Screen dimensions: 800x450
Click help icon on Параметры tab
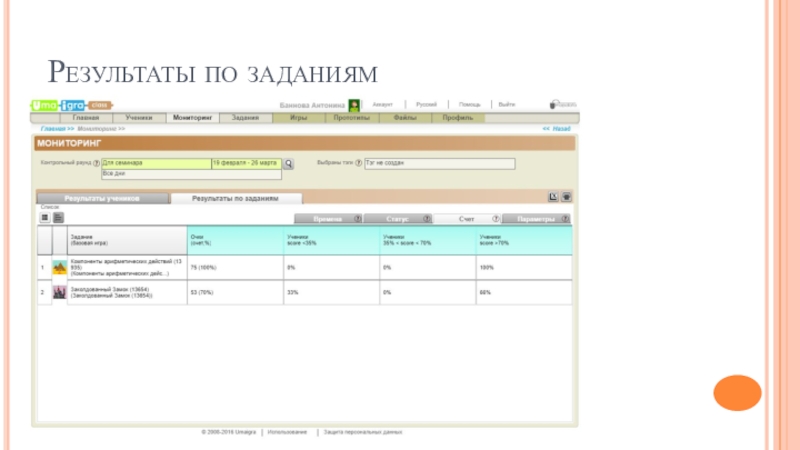[x=565, y=219]
